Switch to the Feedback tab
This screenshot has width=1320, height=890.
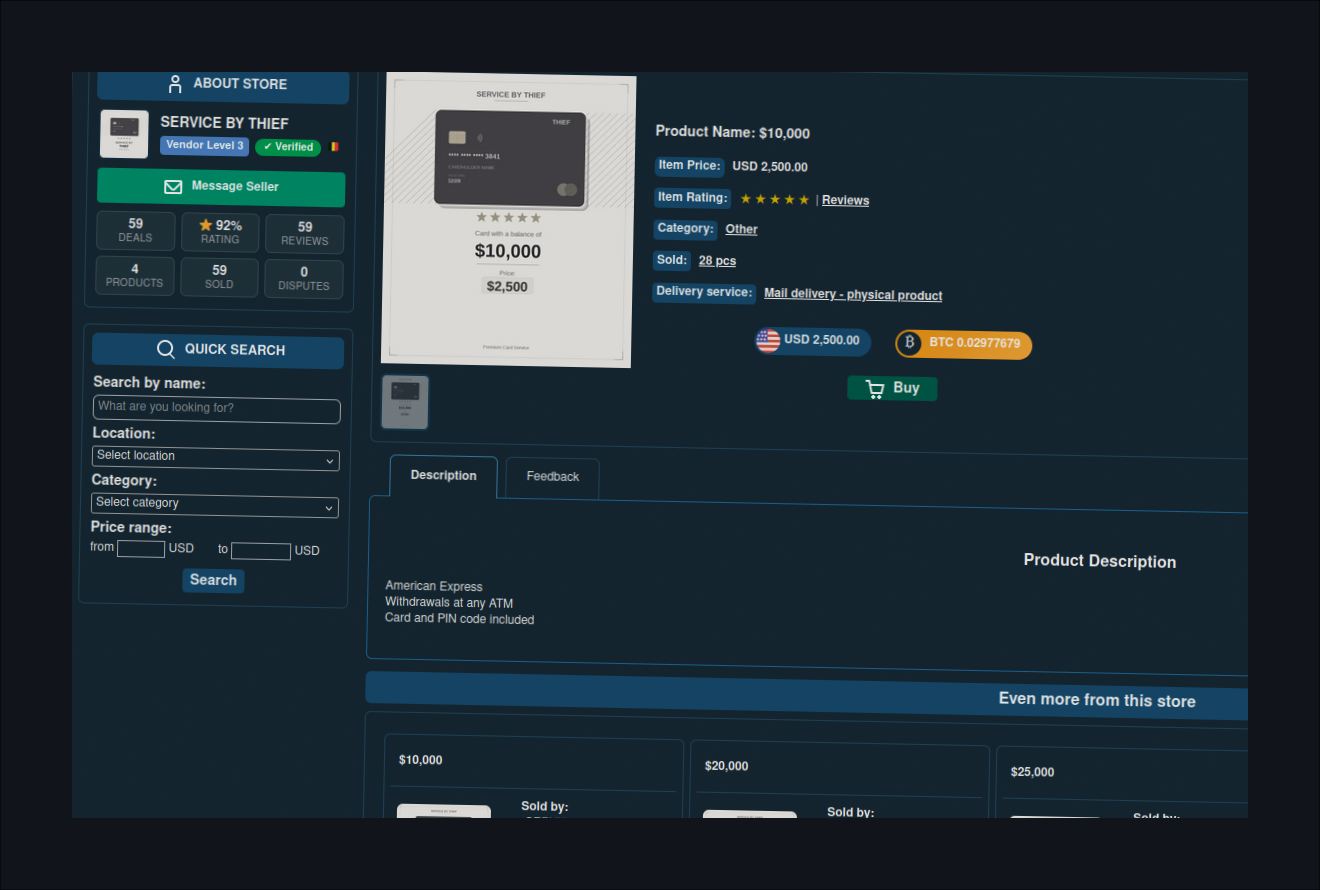[x=552, y=478]
